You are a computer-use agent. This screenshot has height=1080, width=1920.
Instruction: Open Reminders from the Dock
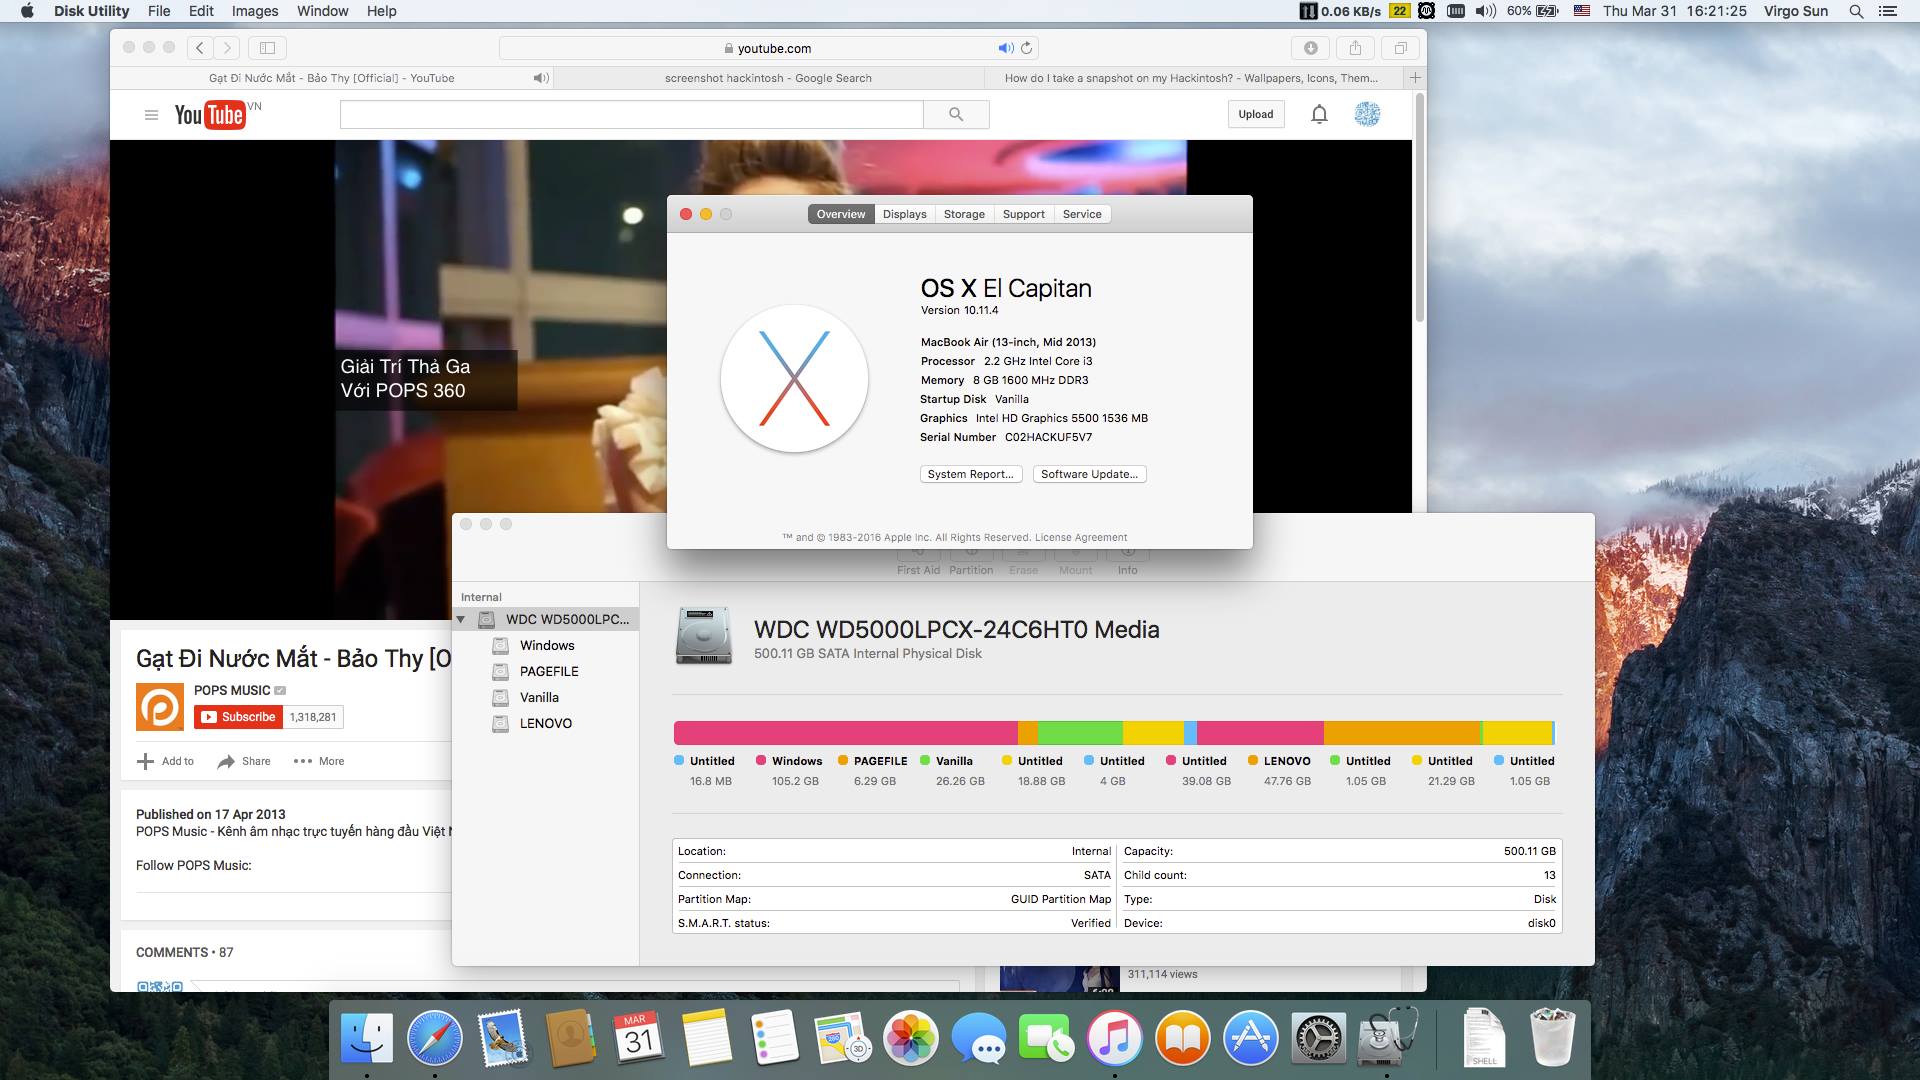click(775, 1037)
